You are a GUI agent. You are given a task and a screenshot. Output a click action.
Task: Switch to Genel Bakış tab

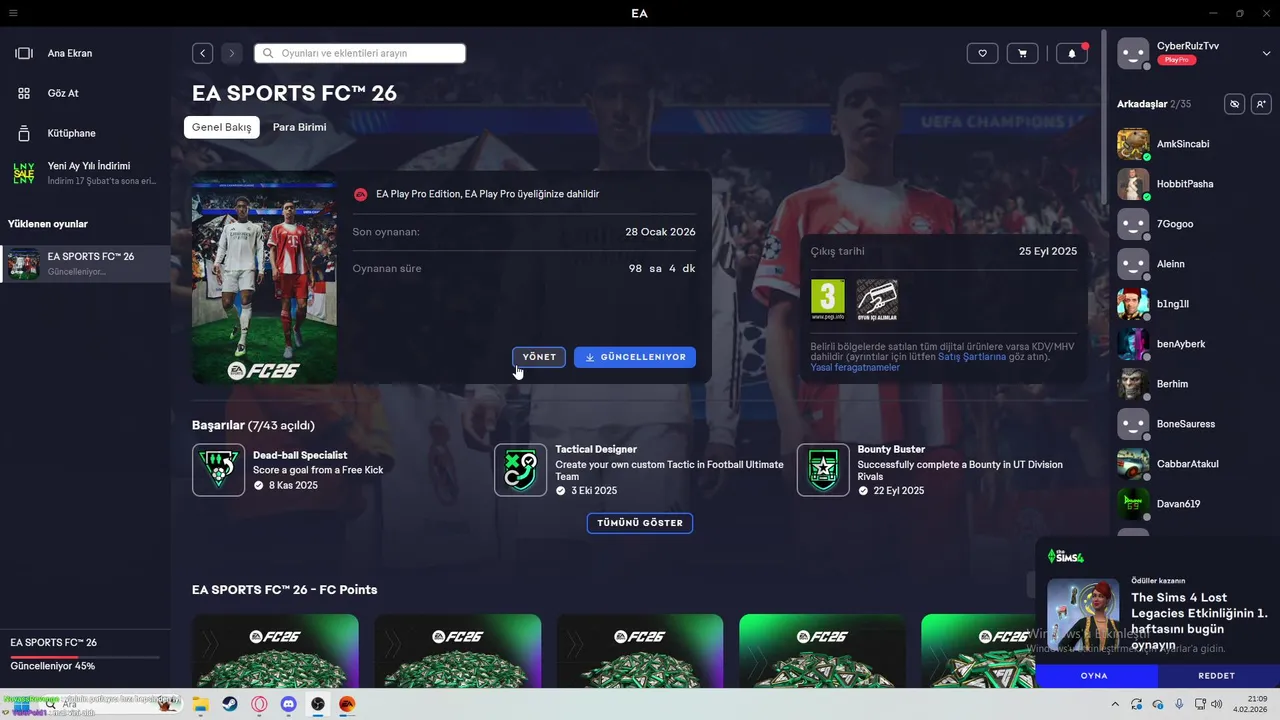222,127
